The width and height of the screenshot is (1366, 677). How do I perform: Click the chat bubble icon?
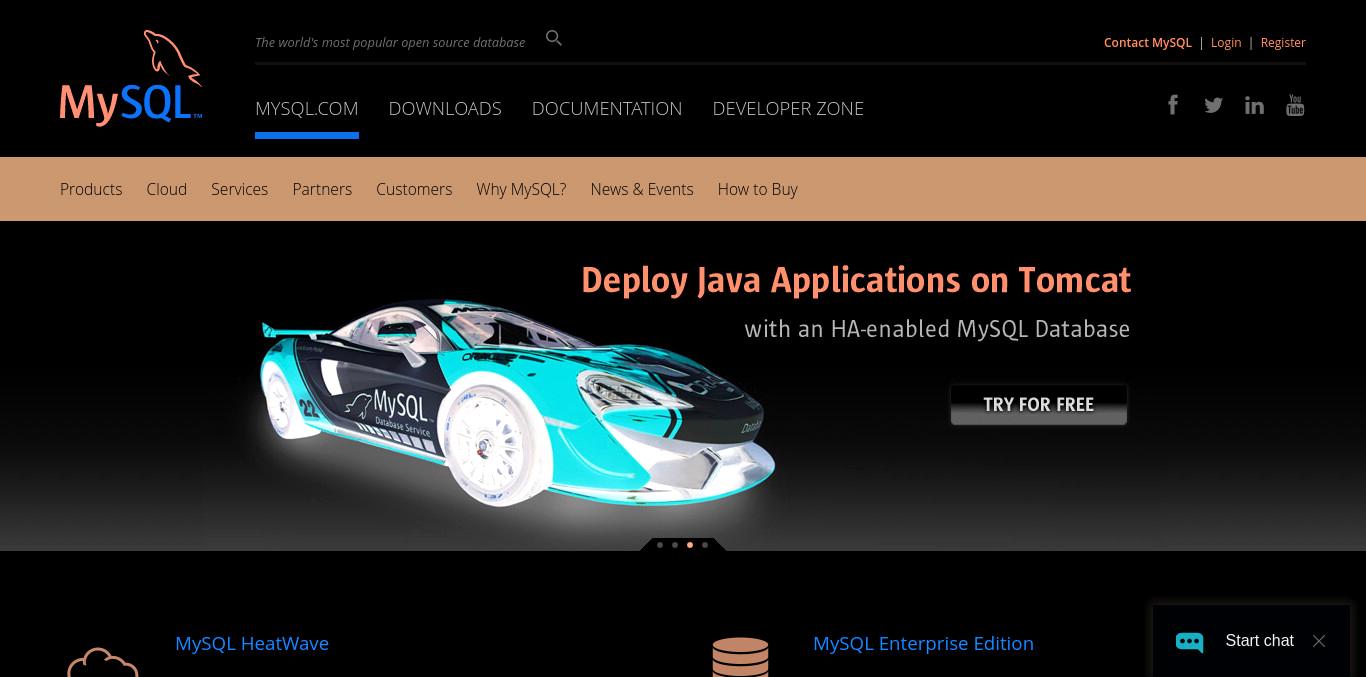pyautogui.click(x=1189, y=641)
